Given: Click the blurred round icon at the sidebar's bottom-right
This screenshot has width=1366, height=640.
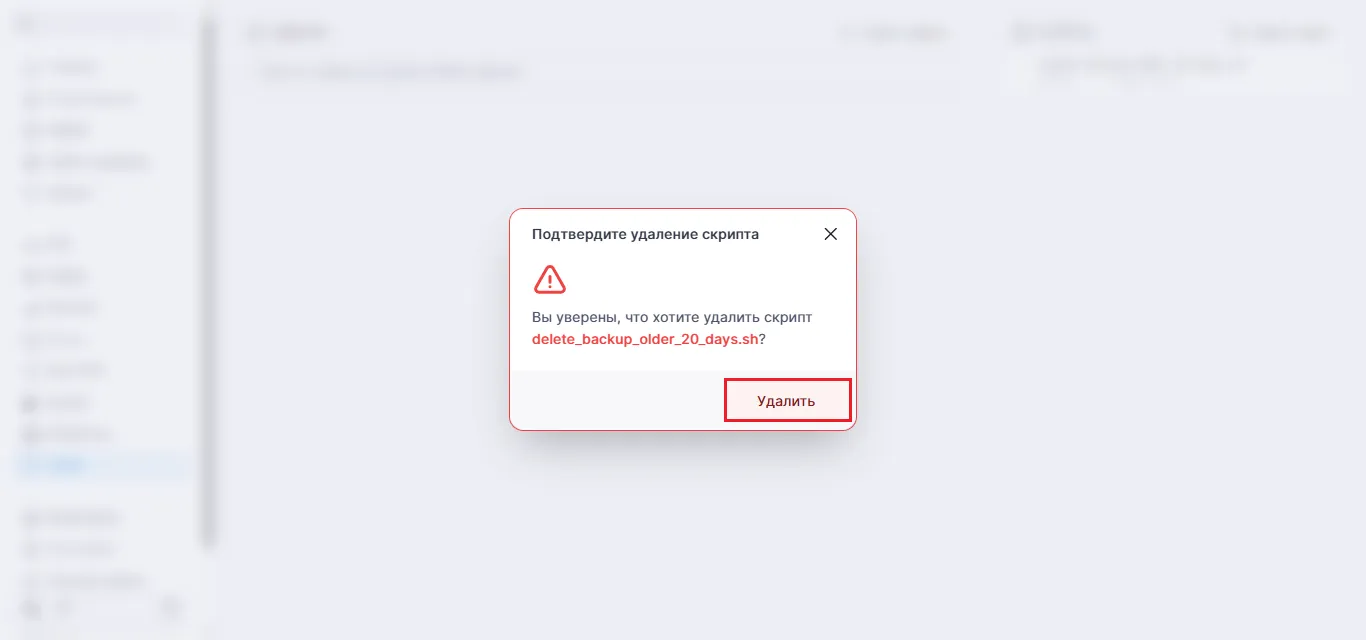Looking at the screenshot, I should pos(170,607).
